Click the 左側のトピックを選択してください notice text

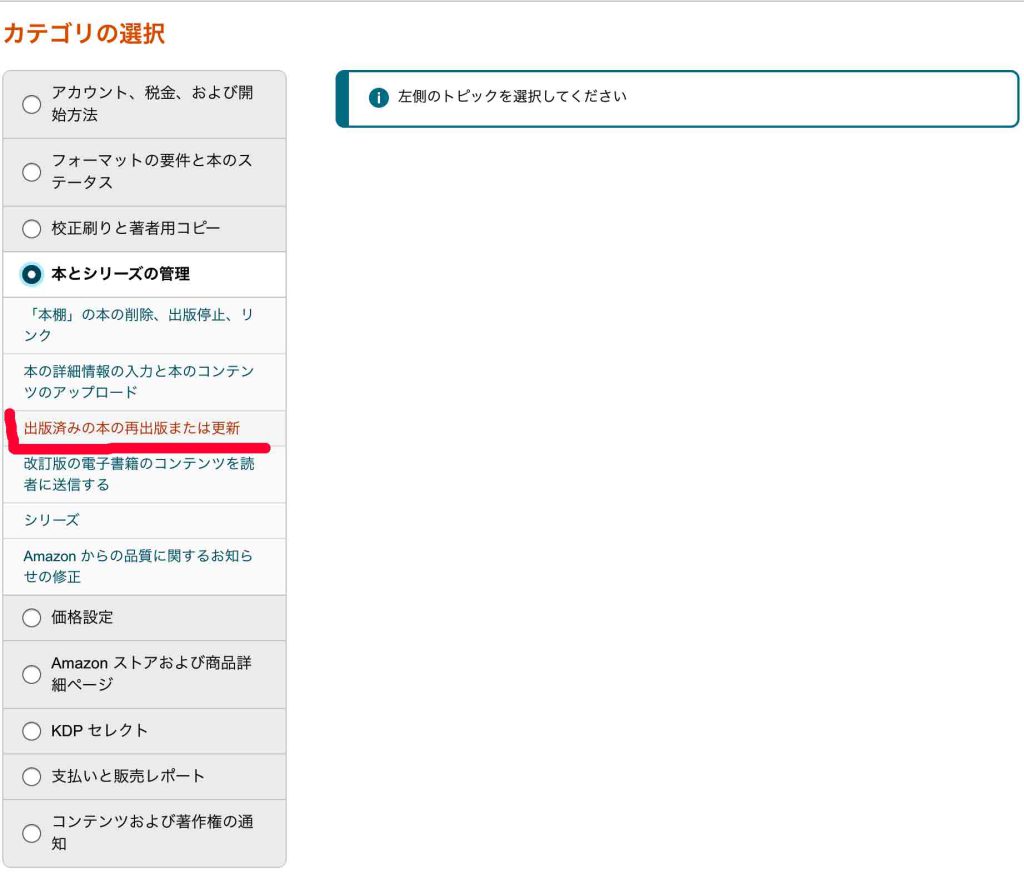click(512, 97)
